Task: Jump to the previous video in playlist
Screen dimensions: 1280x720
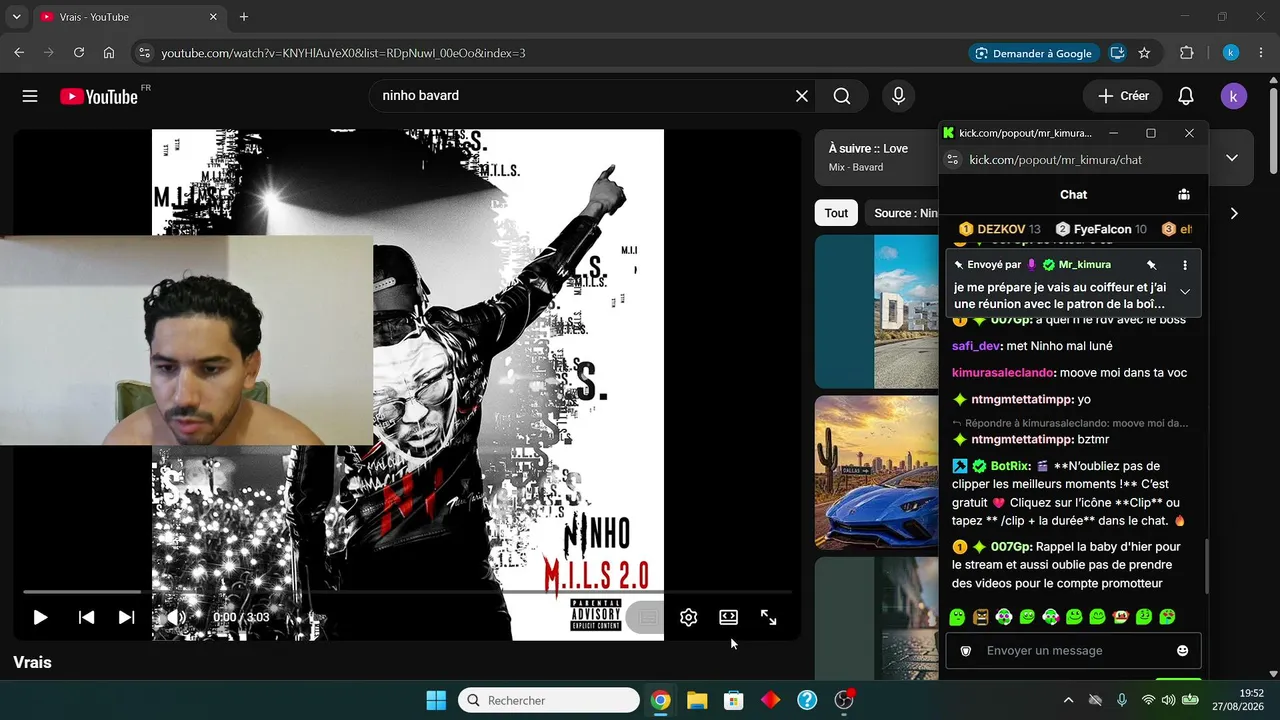Action: coord(87,617)
